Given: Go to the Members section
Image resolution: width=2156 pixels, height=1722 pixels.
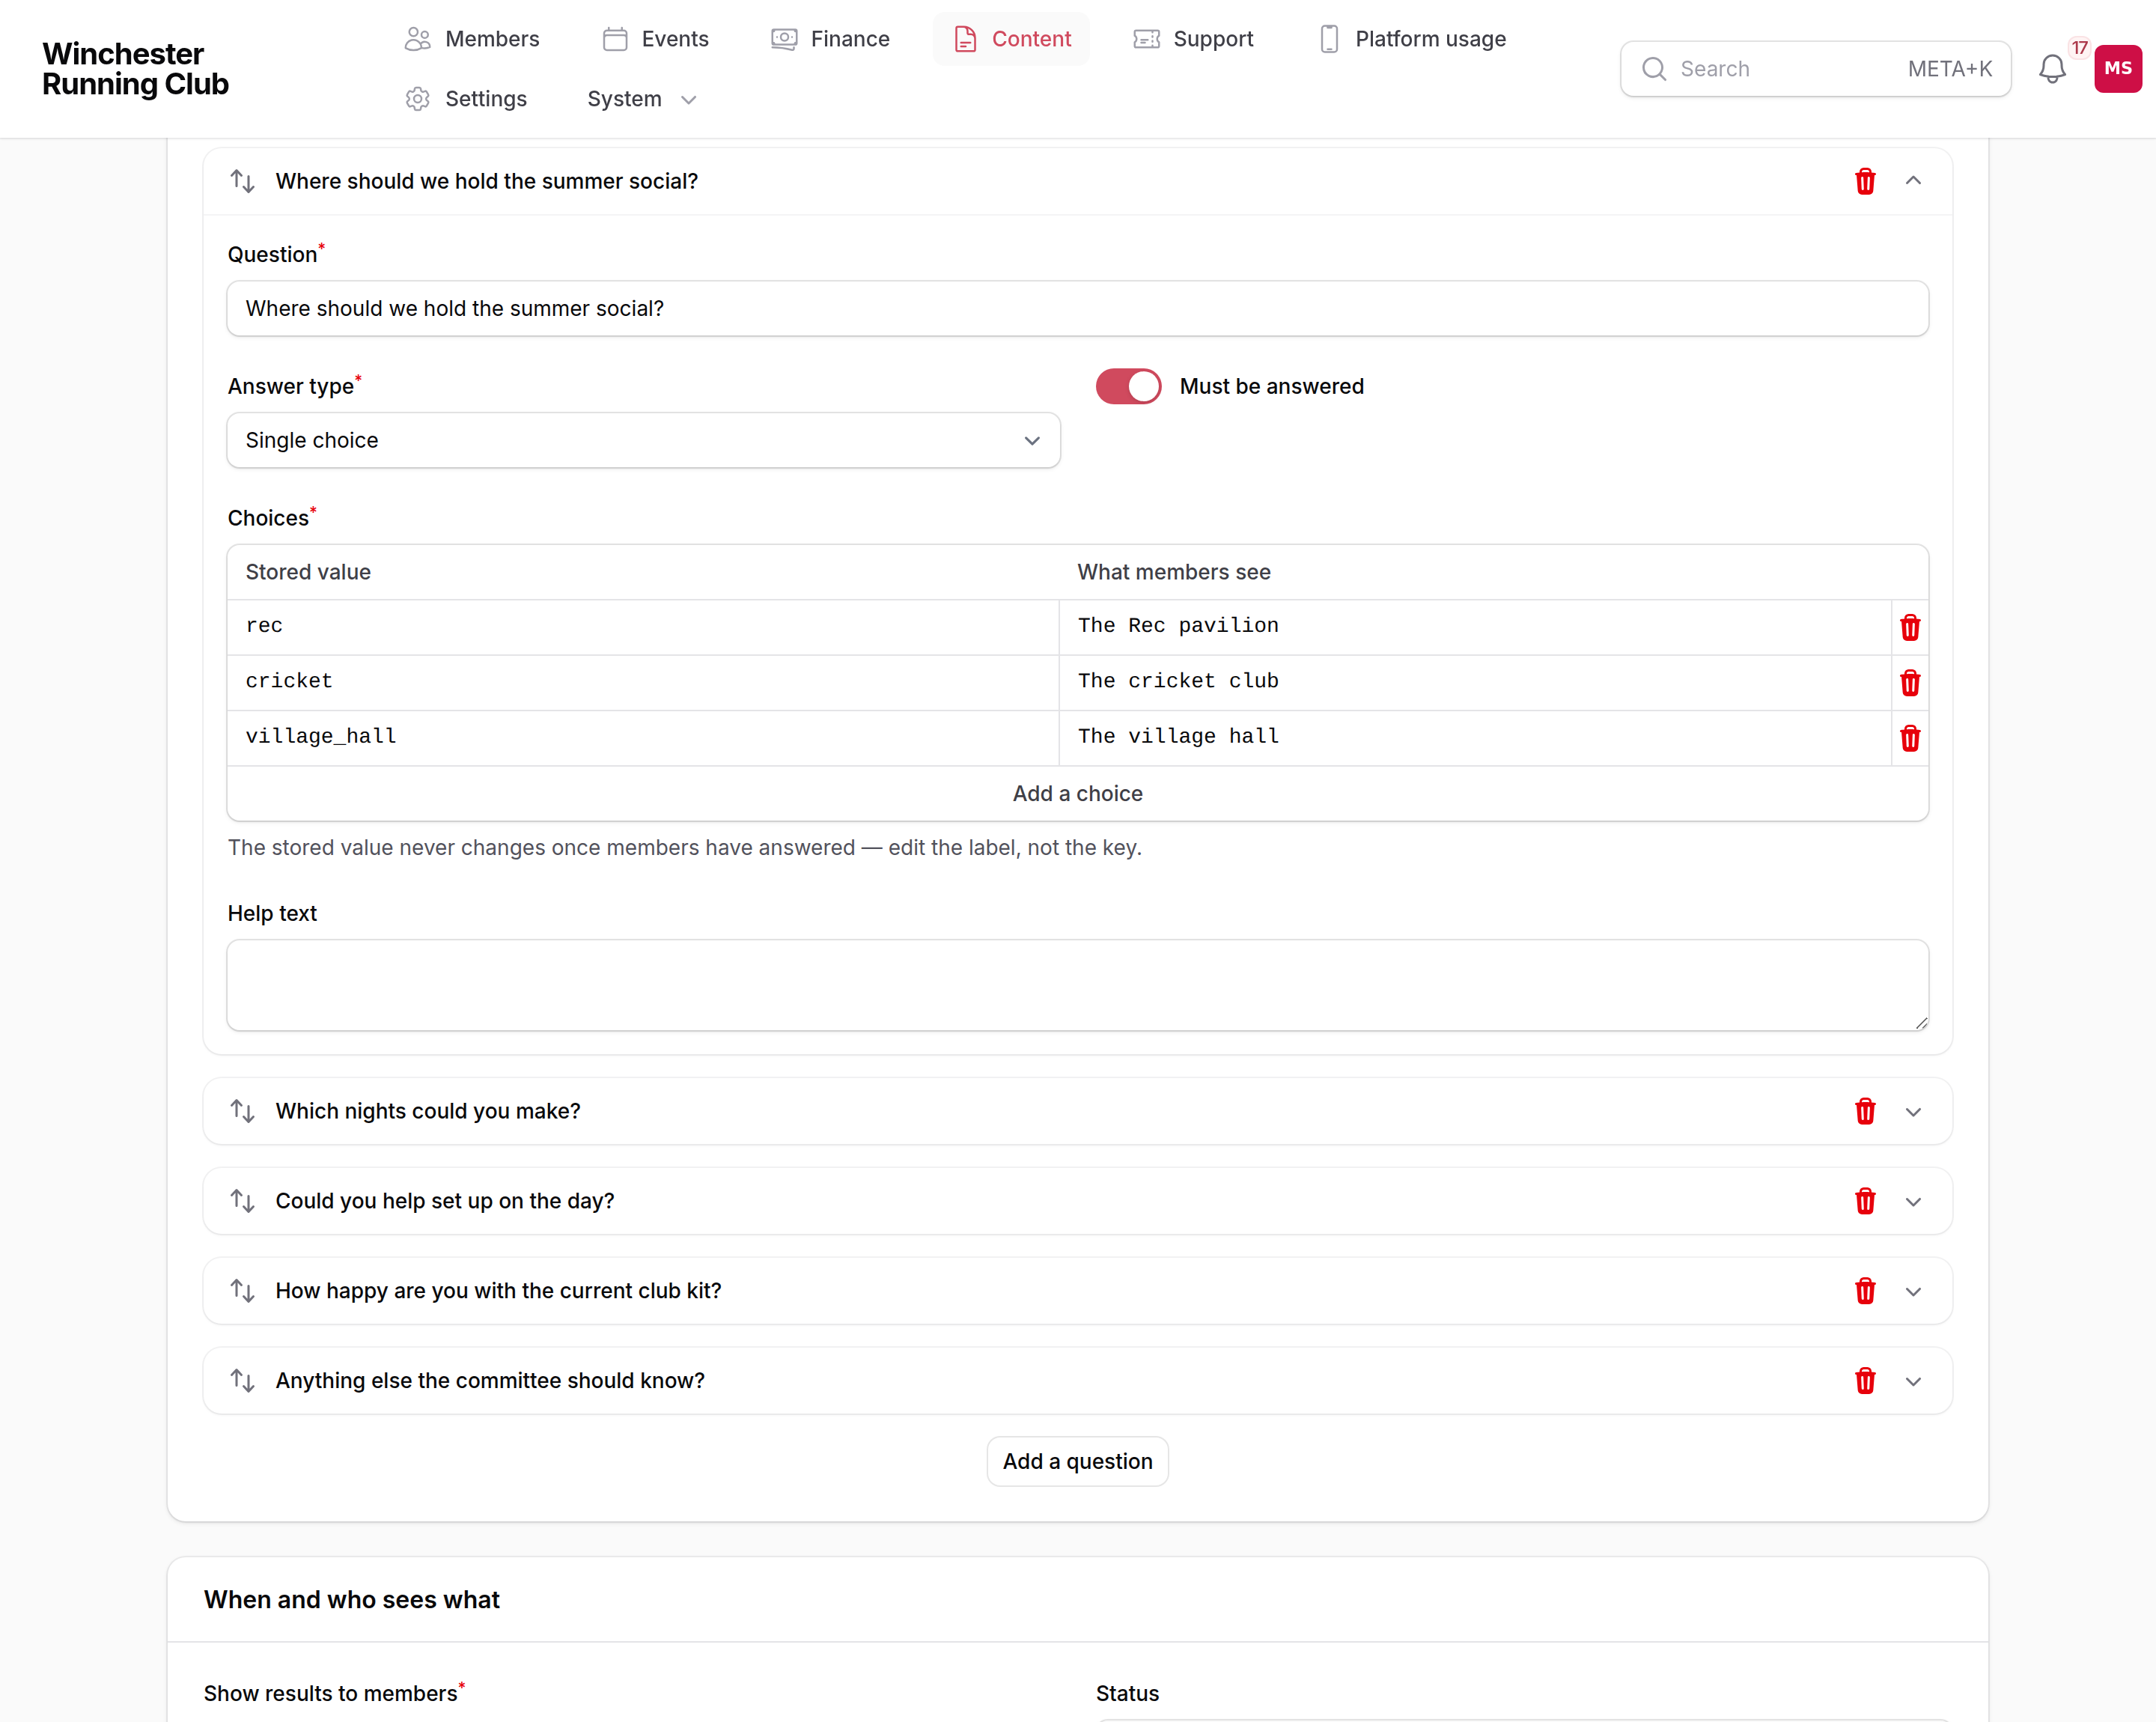Looking at the screenshot, I should (x=472, y=39).
